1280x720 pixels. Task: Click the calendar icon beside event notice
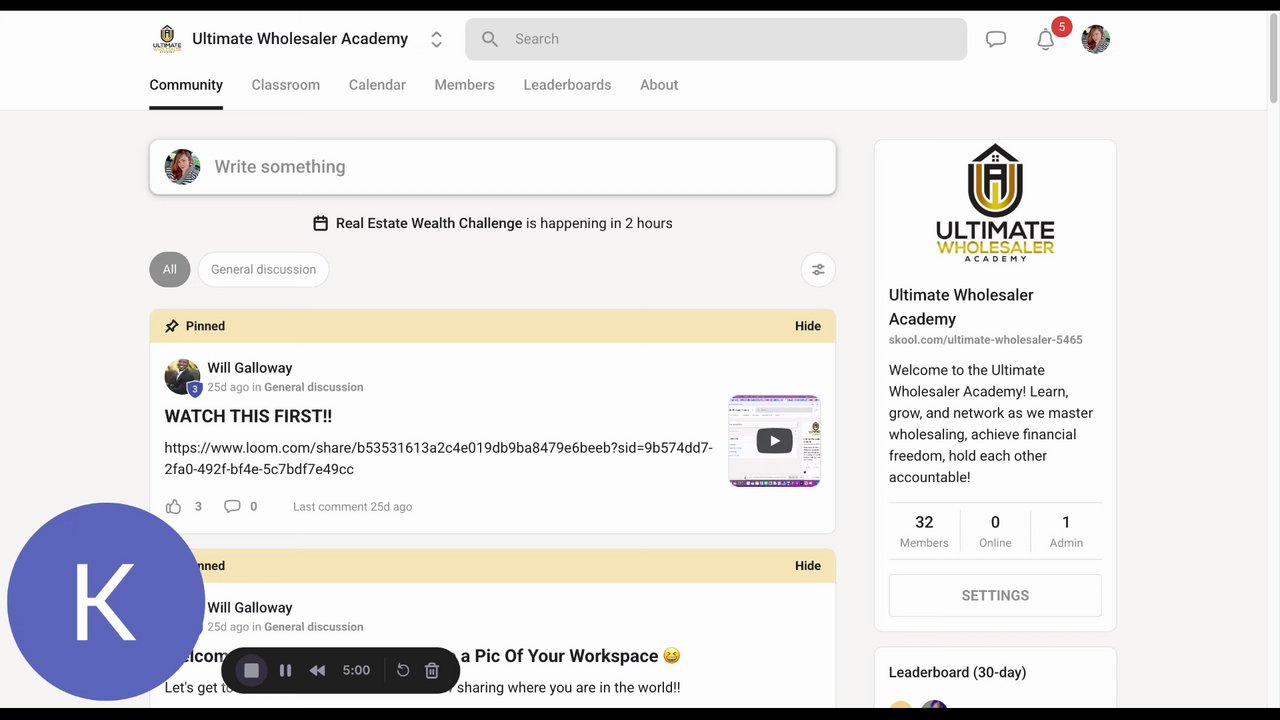320,223
